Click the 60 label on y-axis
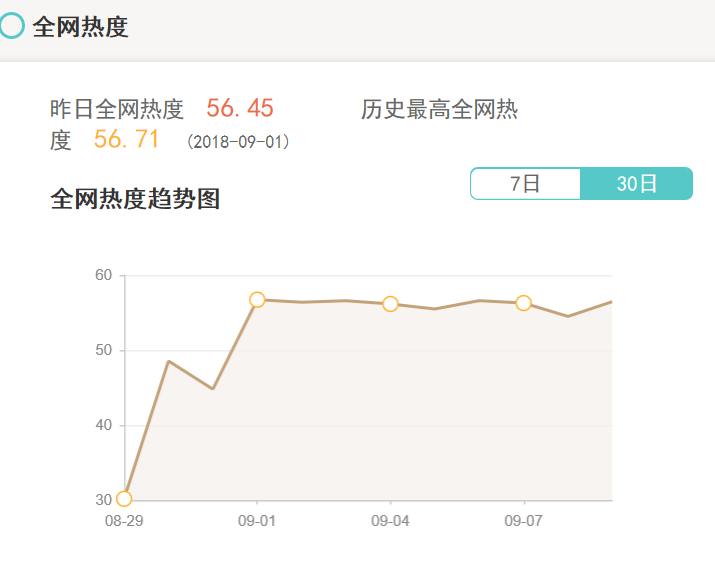This screenshot has height=575, width=715. pyautogui.click(x=104, y=275)
